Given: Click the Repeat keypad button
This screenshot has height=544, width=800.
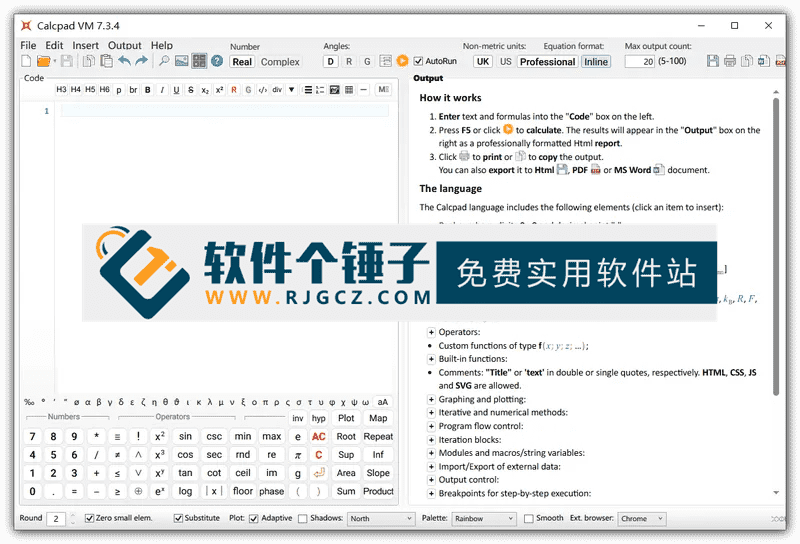Looking at the screenshot, I should pos(378,436).
